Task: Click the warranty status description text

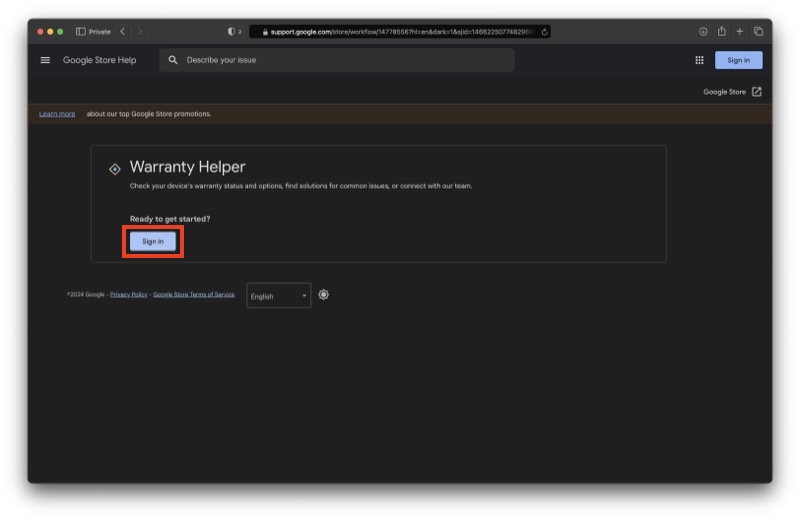Action: tap(301, 186)
